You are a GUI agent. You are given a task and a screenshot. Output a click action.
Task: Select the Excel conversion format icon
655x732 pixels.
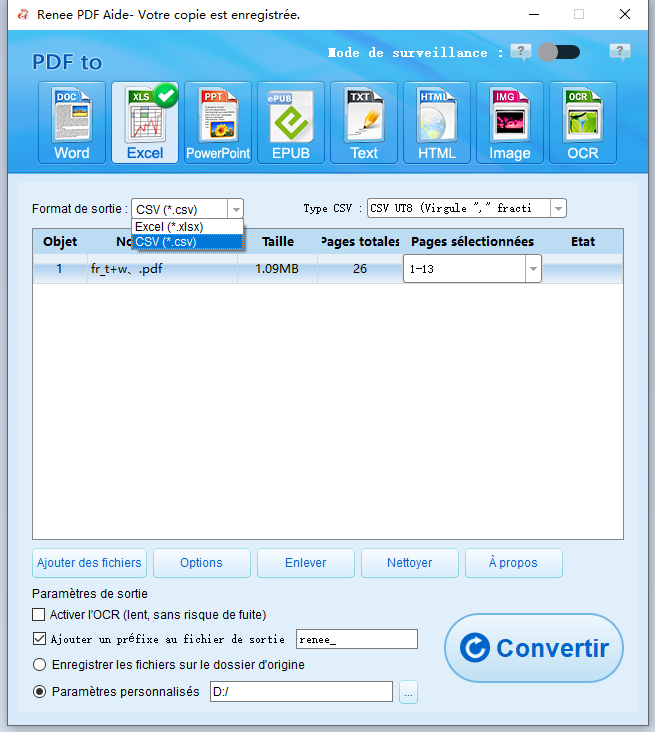pyautogui.click(x=145, y=123)
